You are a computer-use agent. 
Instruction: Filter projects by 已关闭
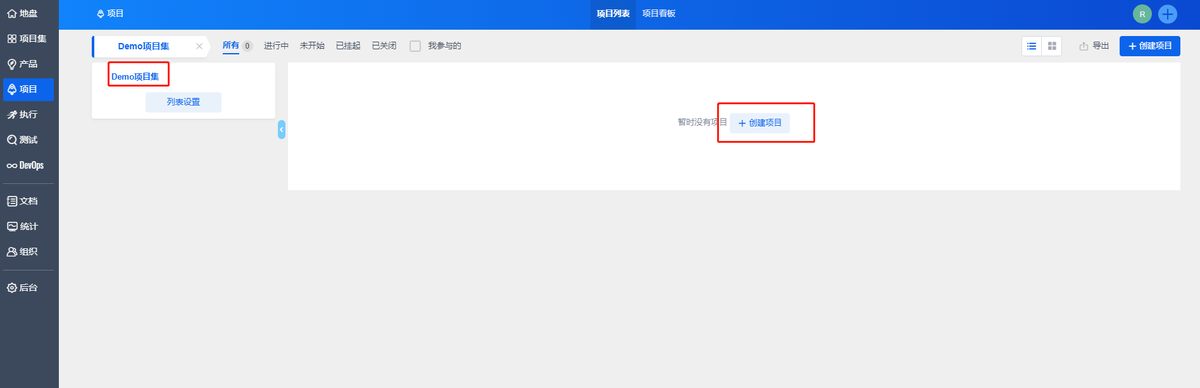[x=384, y=46]
